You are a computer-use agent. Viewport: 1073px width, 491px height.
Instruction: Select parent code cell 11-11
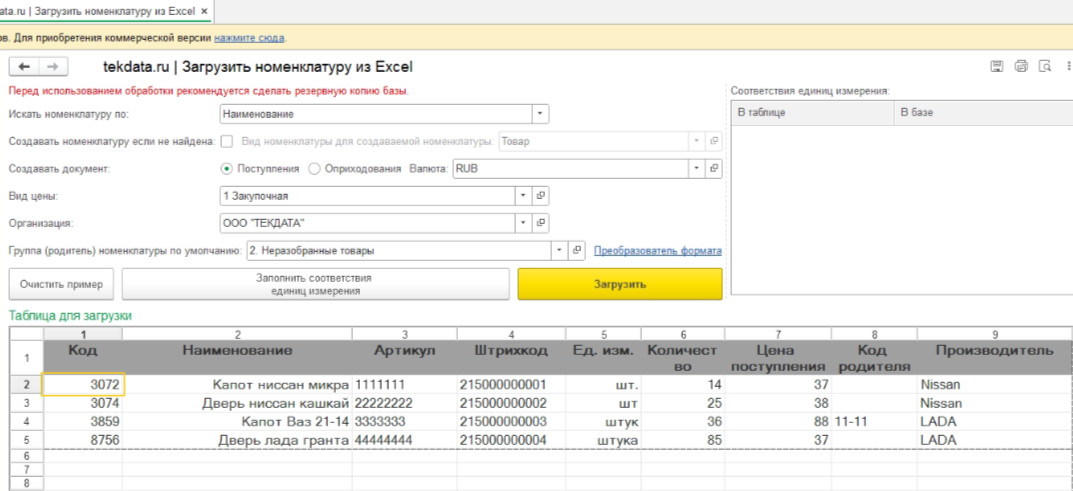875,422
